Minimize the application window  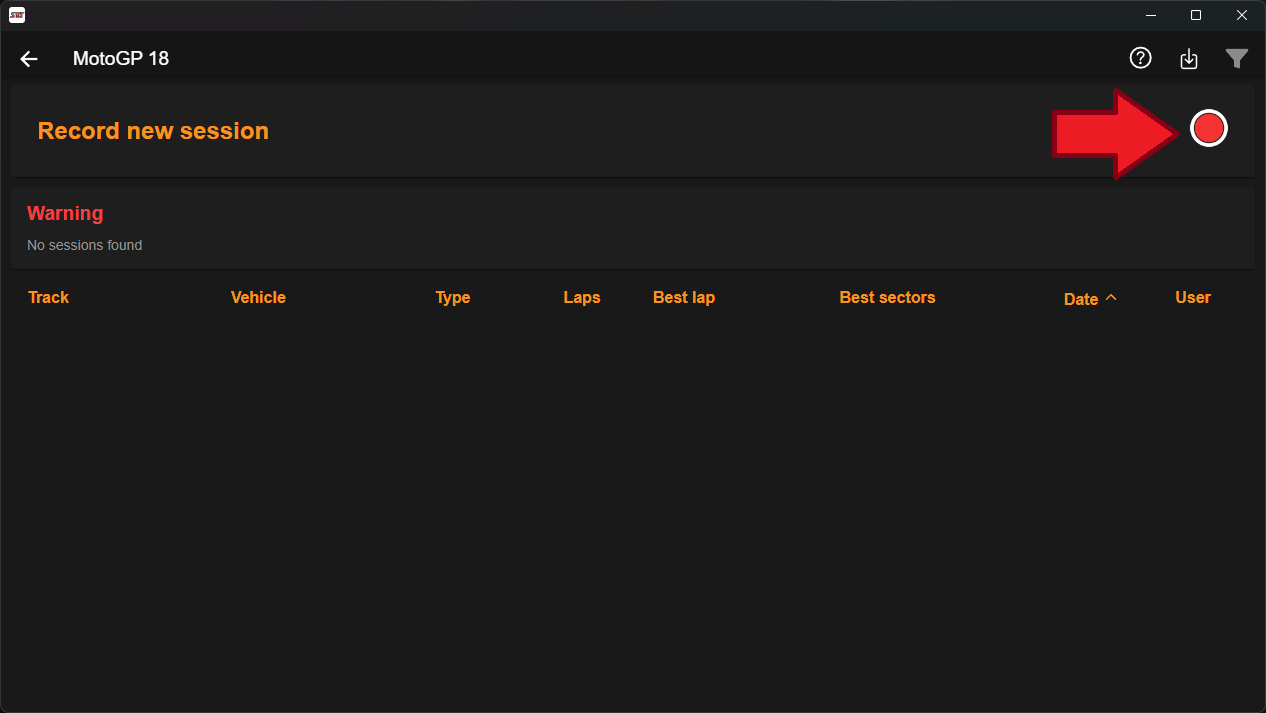pos(1149,15)
